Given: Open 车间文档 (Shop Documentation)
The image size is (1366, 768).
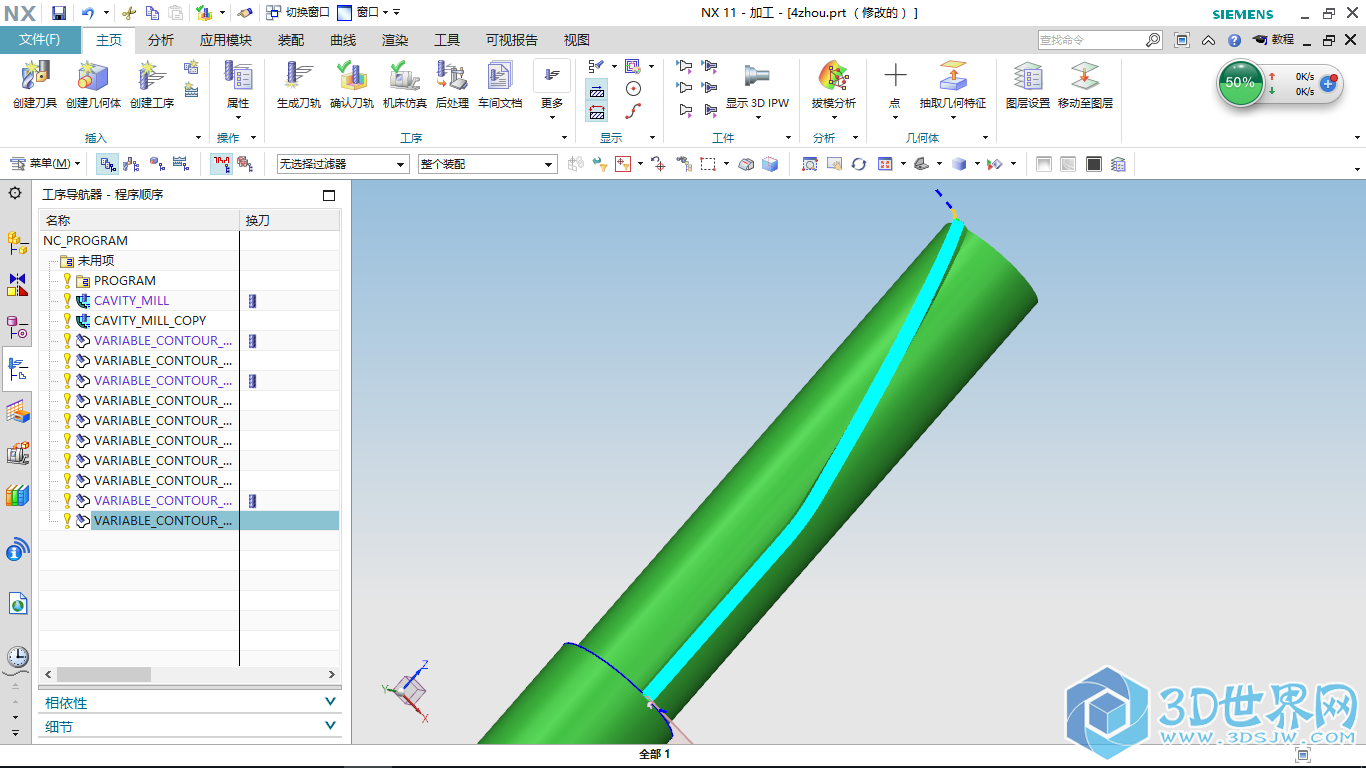Looking at the screenshot, I should click(499, 84).
